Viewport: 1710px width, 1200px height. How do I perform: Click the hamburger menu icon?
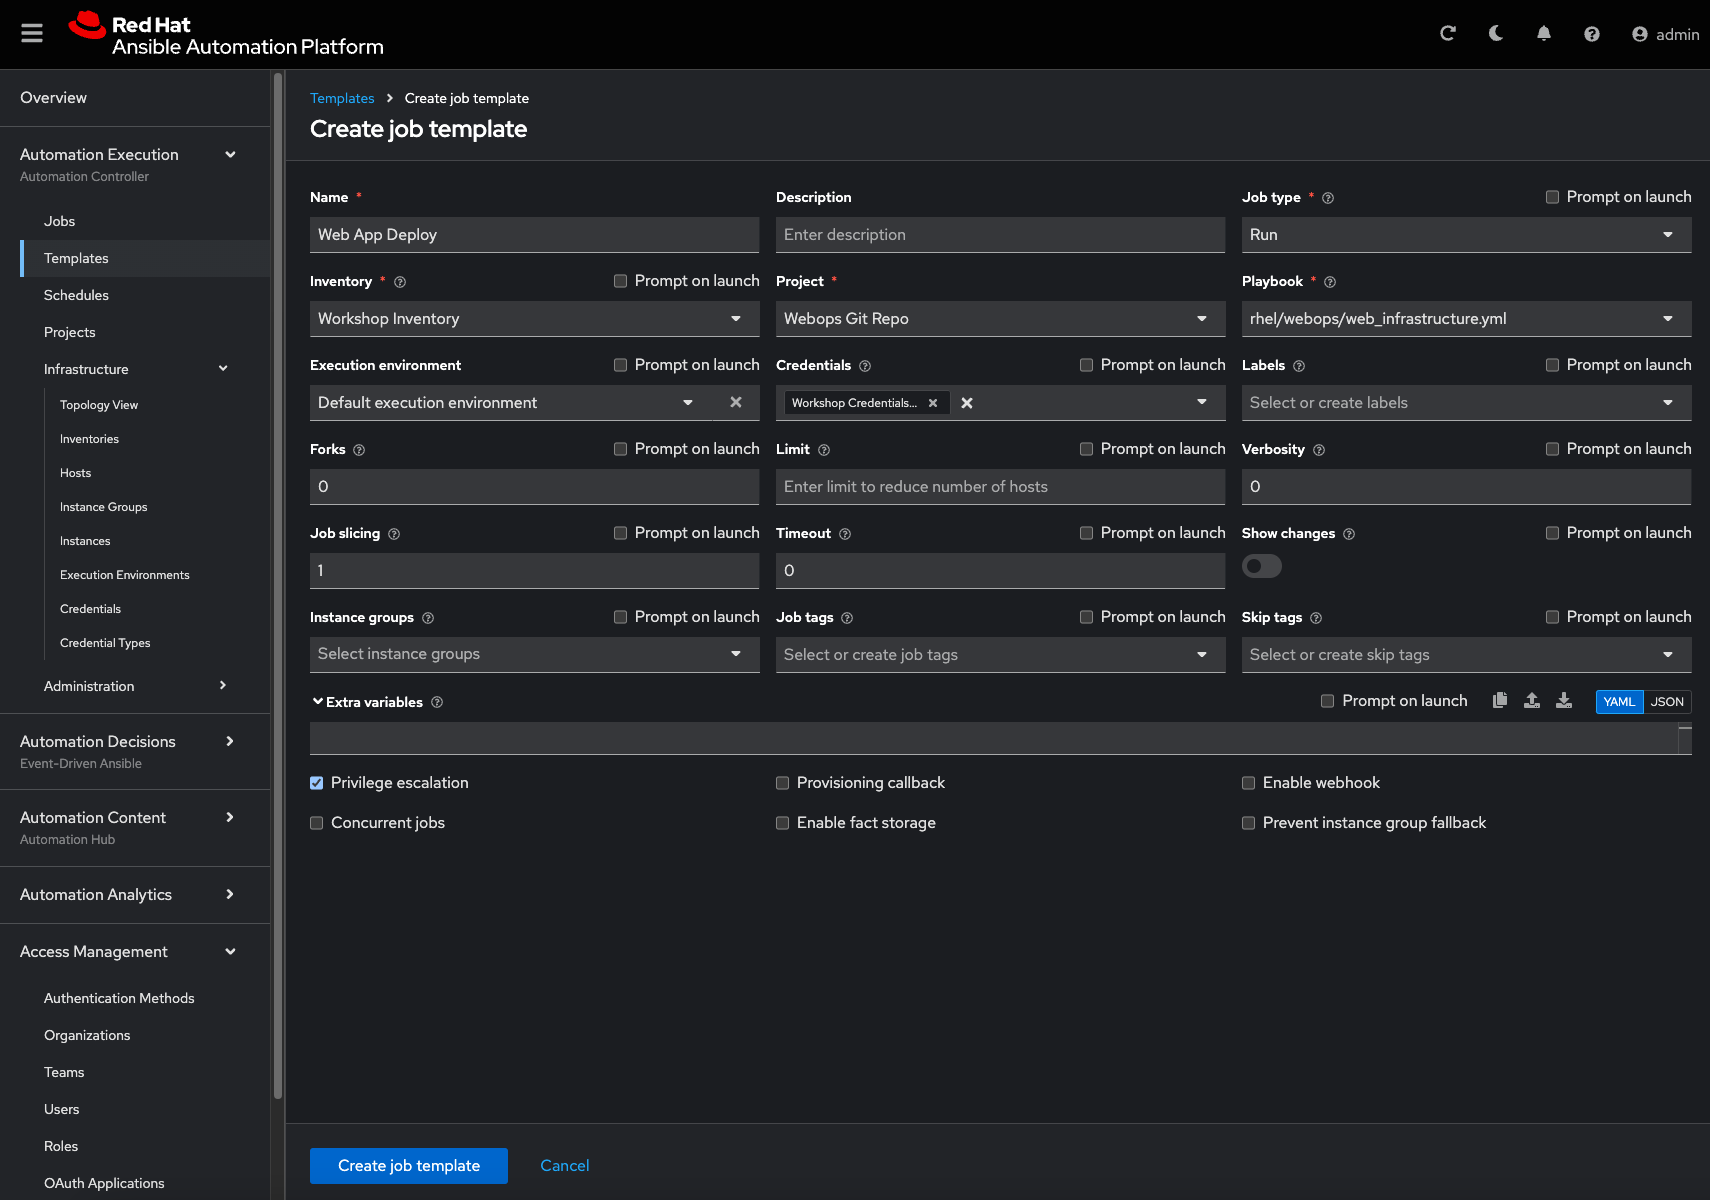tap(32, 34)
